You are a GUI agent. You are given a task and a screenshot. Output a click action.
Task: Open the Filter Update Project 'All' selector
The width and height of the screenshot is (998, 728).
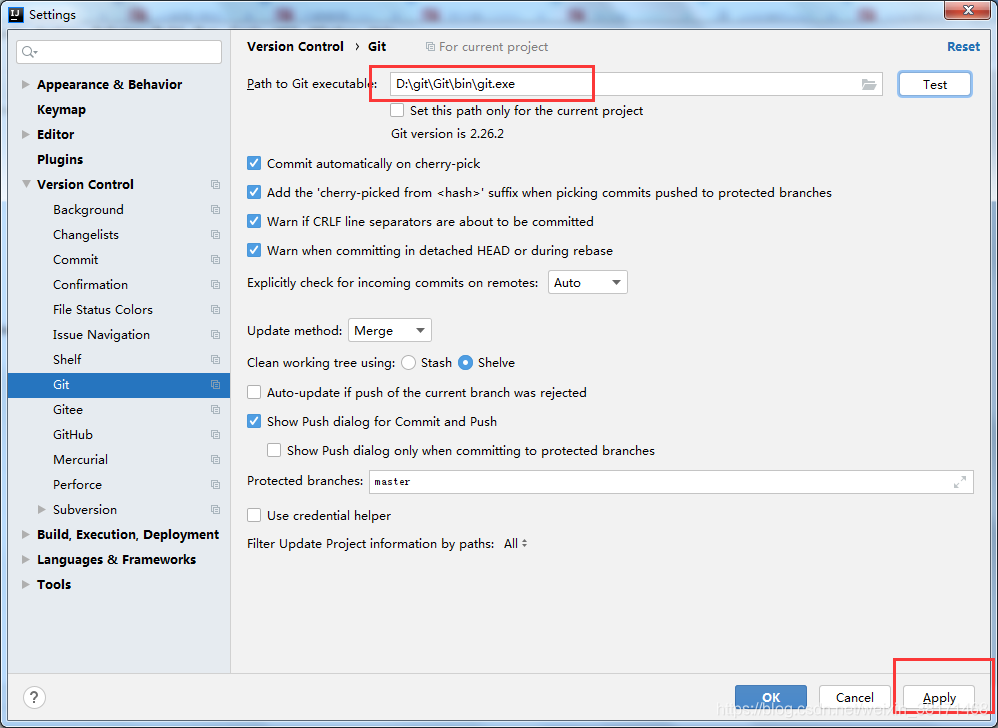click(x=516, y=543)
